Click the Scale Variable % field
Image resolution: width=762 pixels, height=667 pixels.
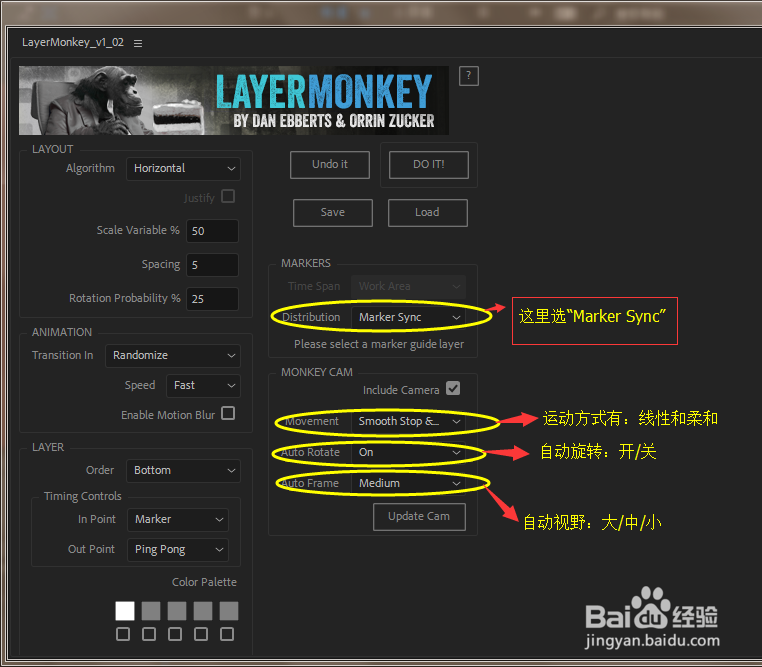click(212, 231)
